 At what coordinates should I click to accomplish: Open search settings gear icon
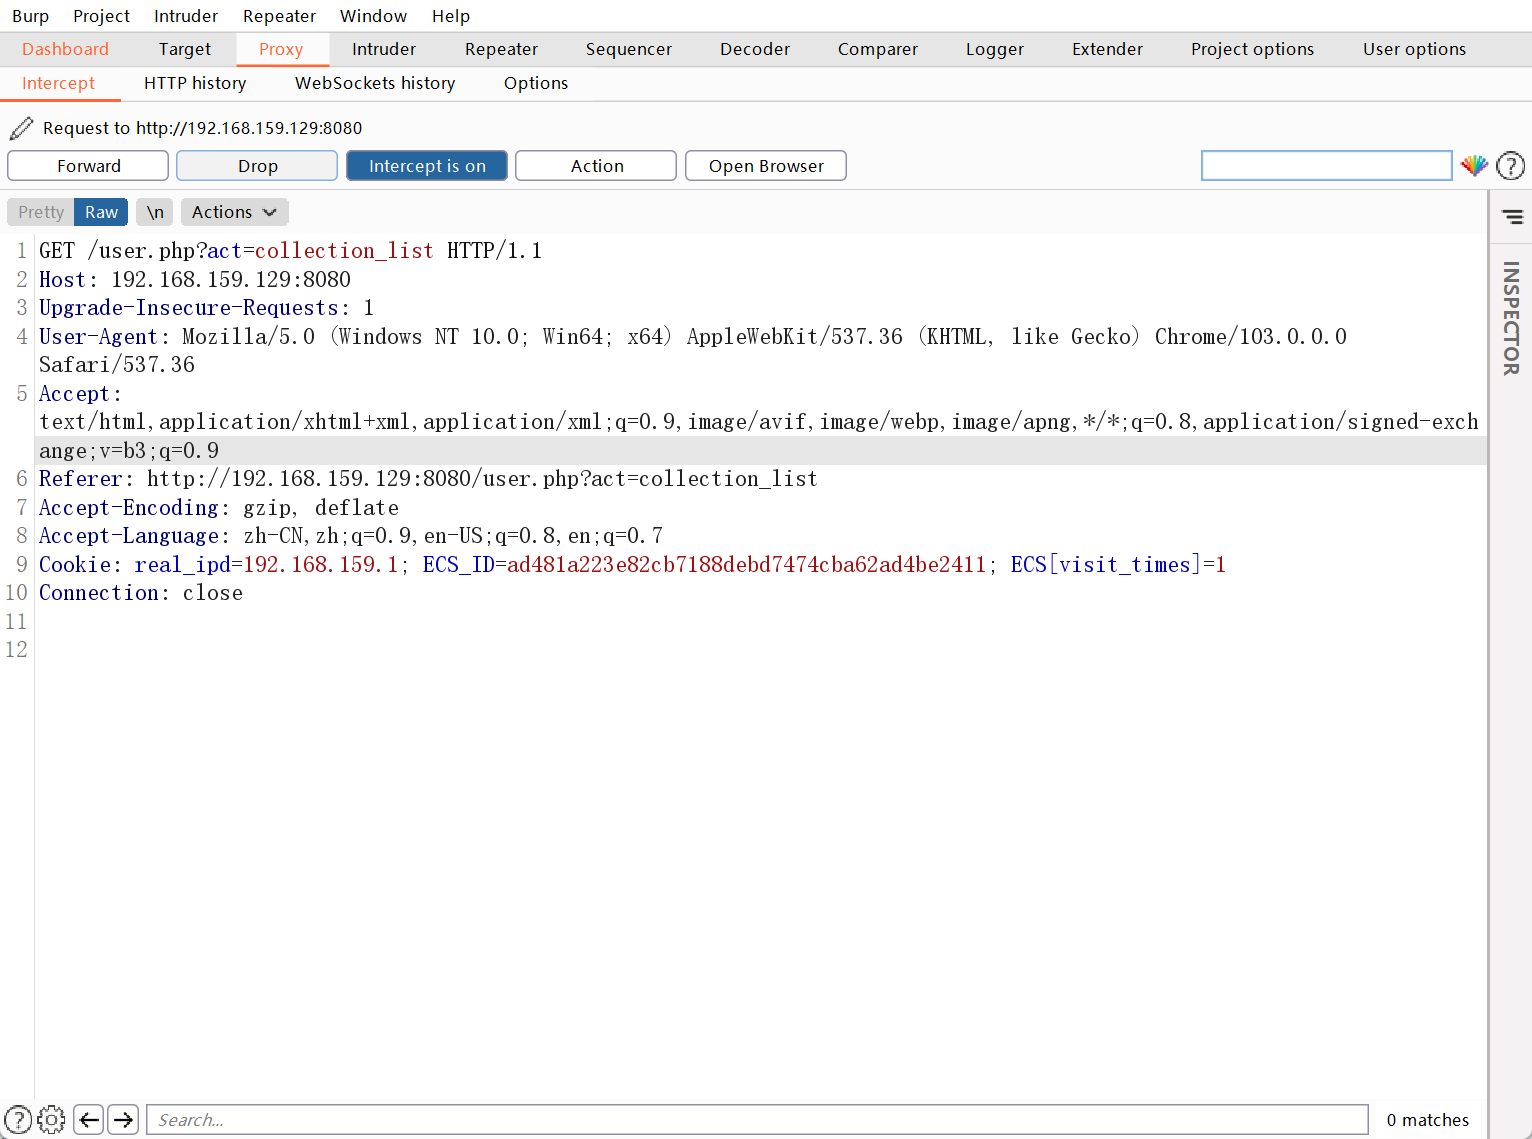click(51, 1120)
